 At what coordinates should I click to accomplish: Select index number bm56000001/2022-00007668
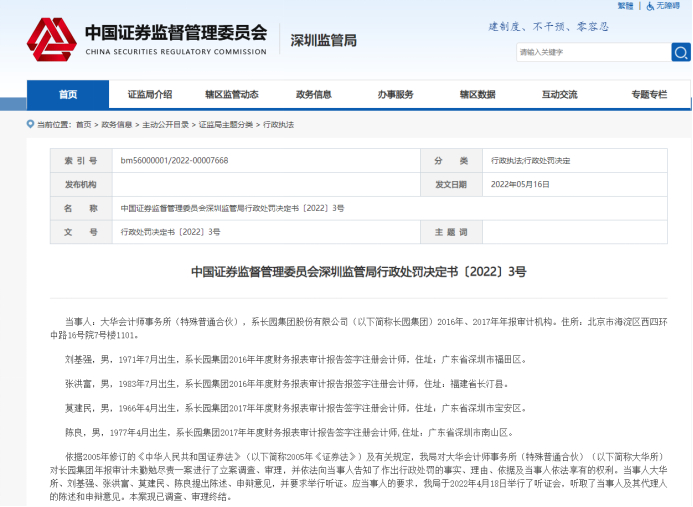tap(175, 160)
